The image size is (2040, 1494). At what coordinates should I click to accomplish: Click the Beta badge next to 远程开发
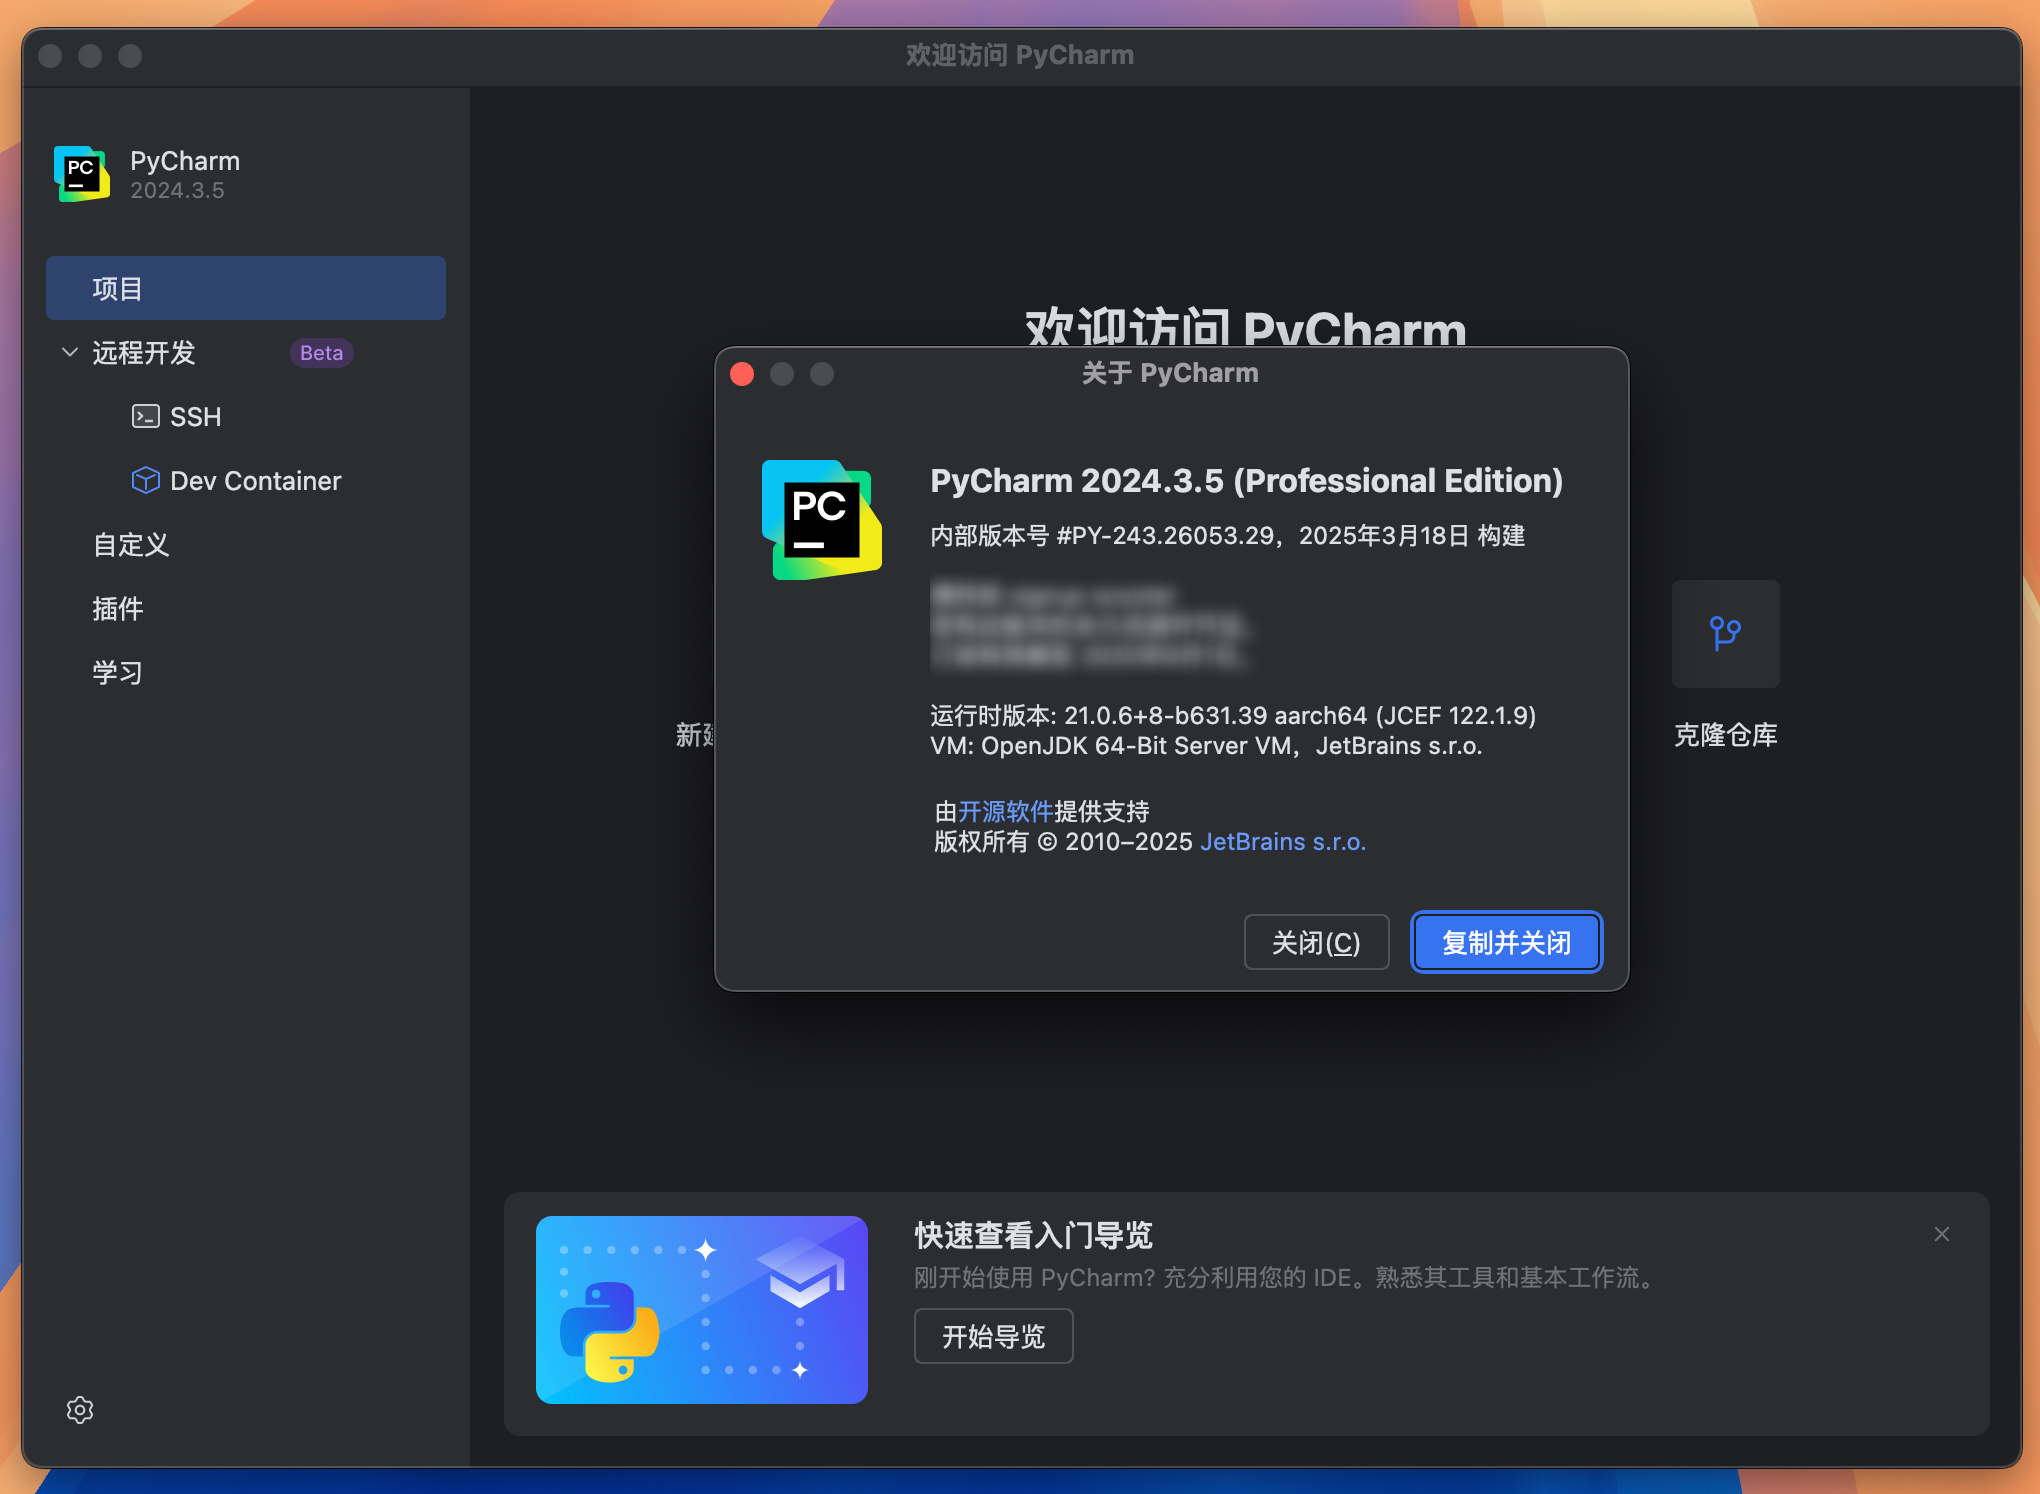pos(321,353)
